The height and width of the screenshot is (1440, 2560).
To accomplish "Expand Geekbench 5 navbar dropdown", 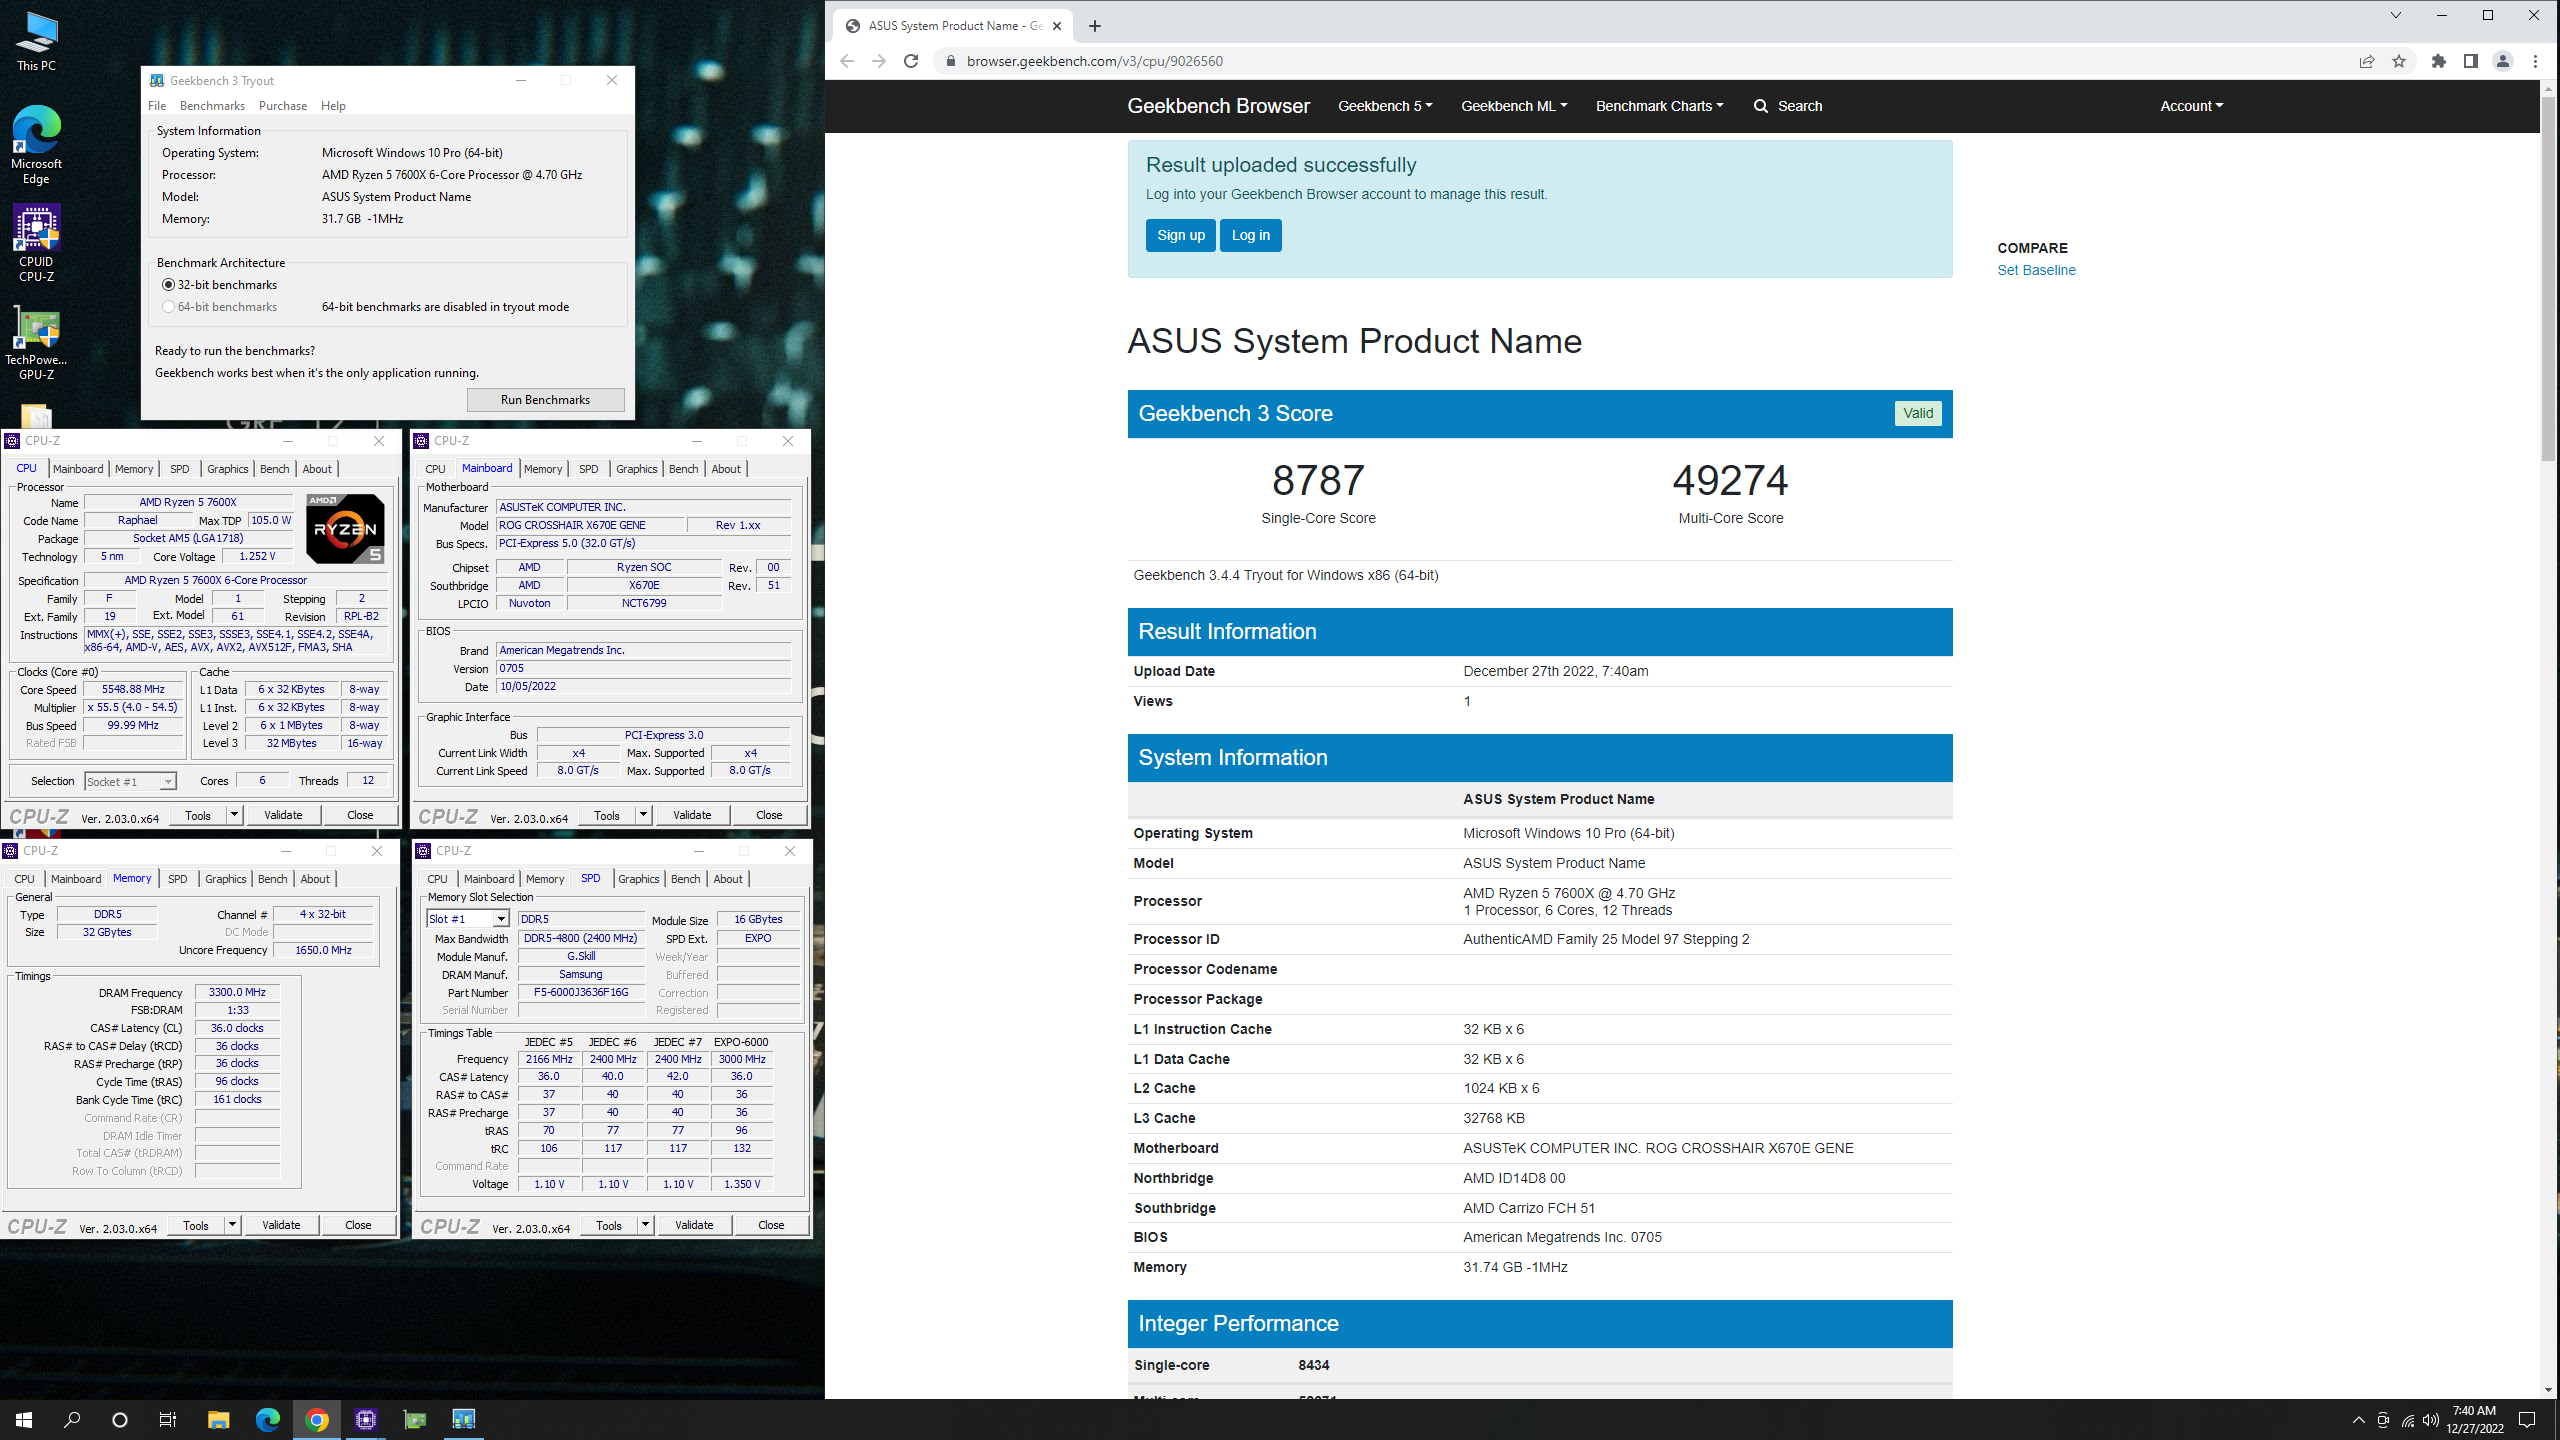I will click(x=1385, y=106).
